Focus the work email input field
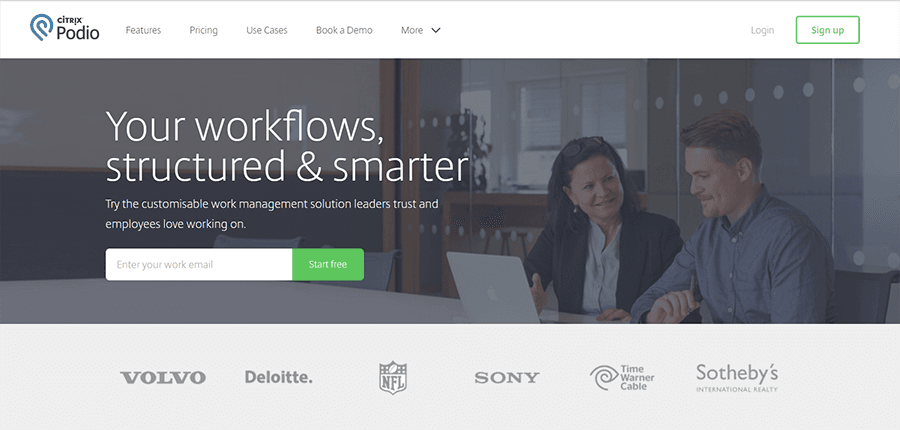This screenshot has height=430, width=900. (199, 264)
